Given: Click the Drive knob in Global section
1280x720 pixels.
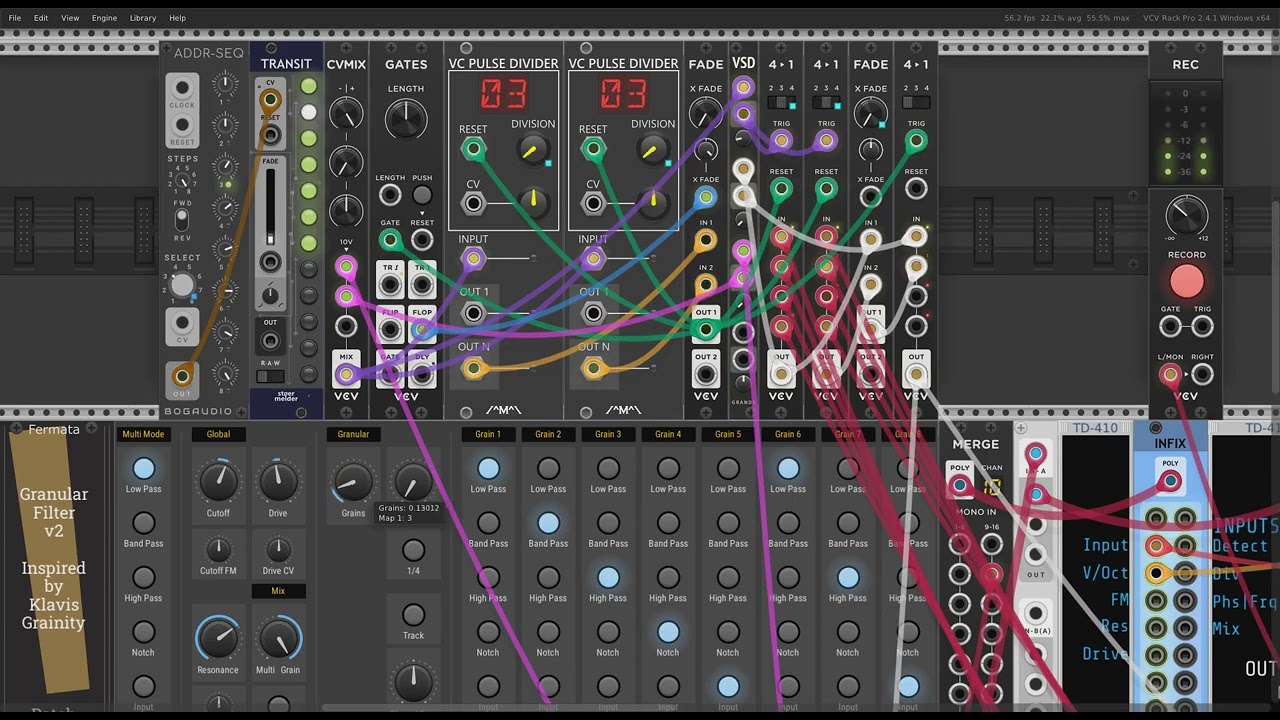Looking at the screenshot, I should point(278,482).
